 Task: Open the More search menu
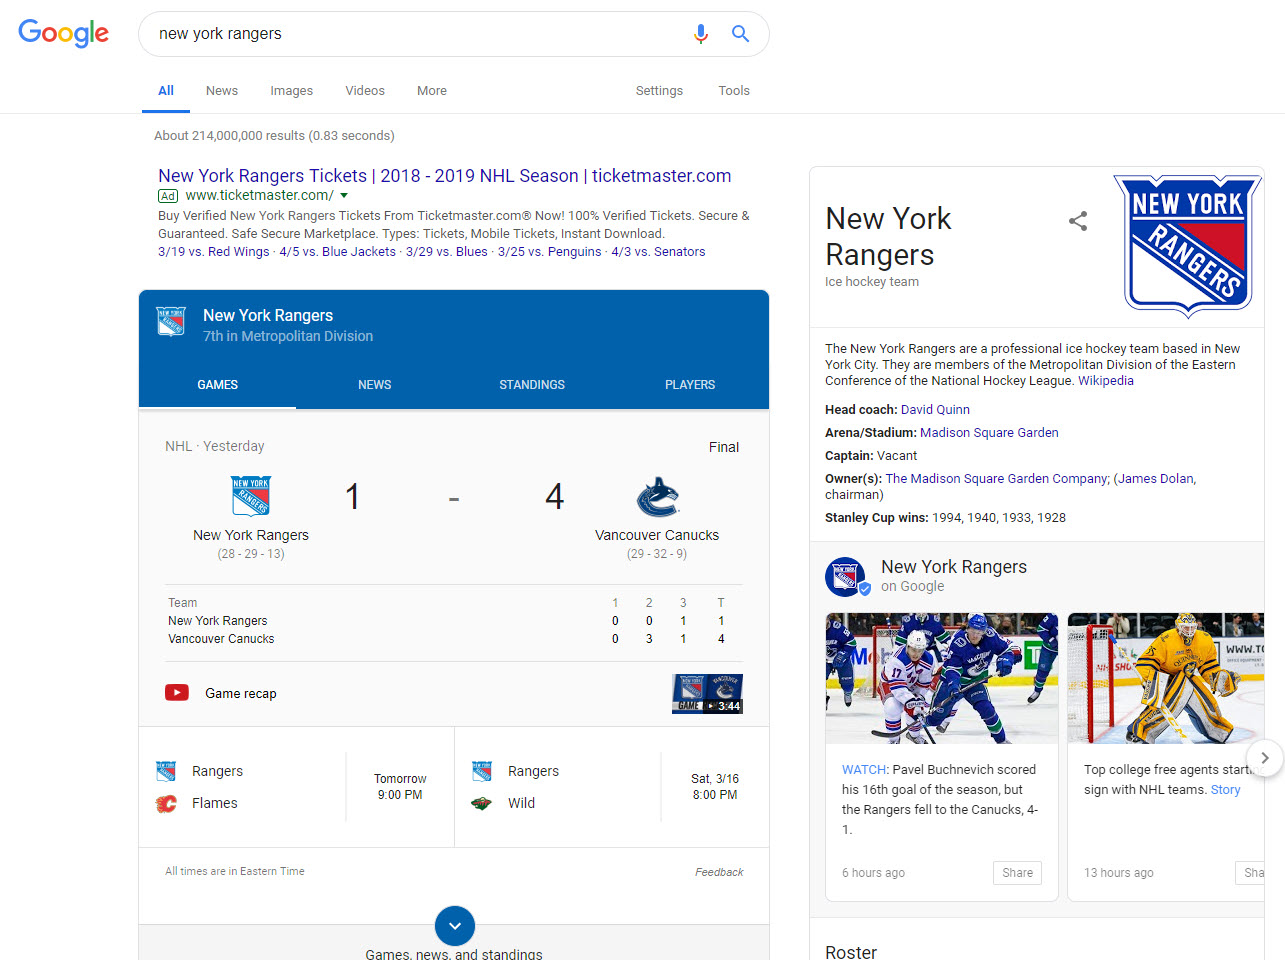[432, 91]
